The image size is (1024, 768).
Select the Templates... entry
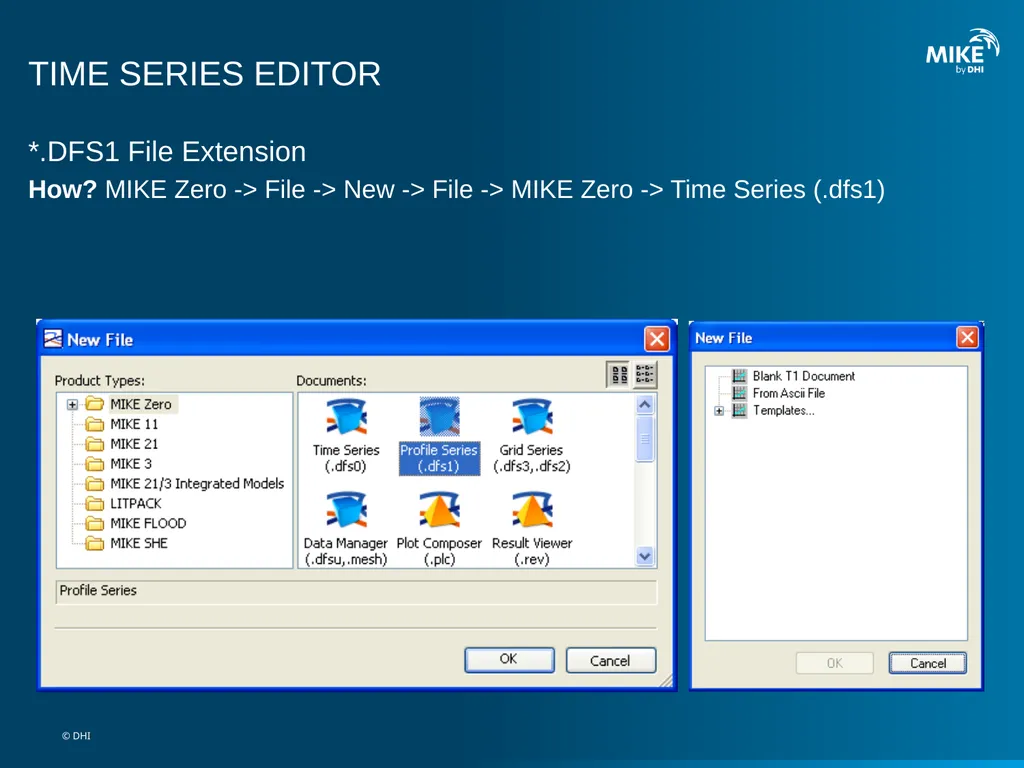pos(783,410)
